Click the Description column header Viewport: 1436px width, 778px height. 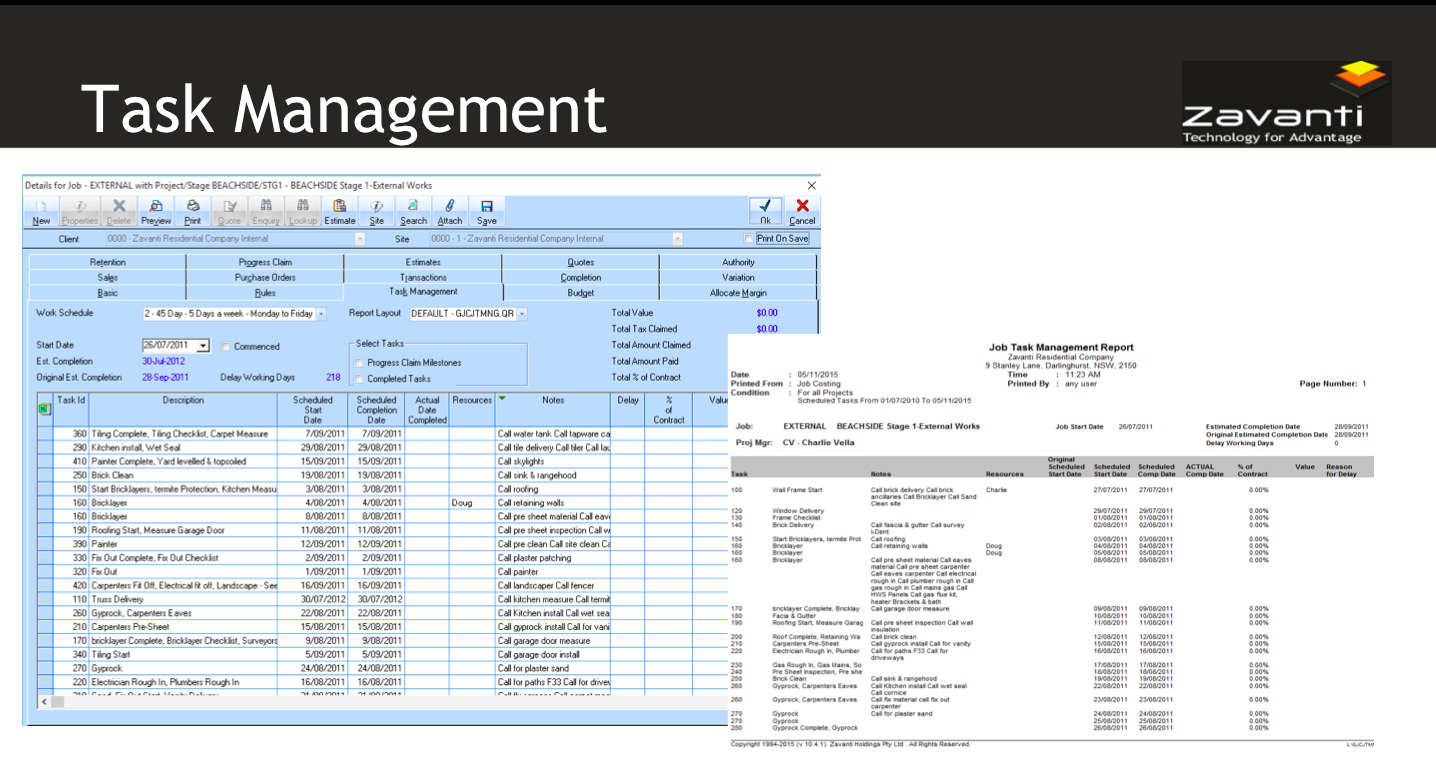183,409
